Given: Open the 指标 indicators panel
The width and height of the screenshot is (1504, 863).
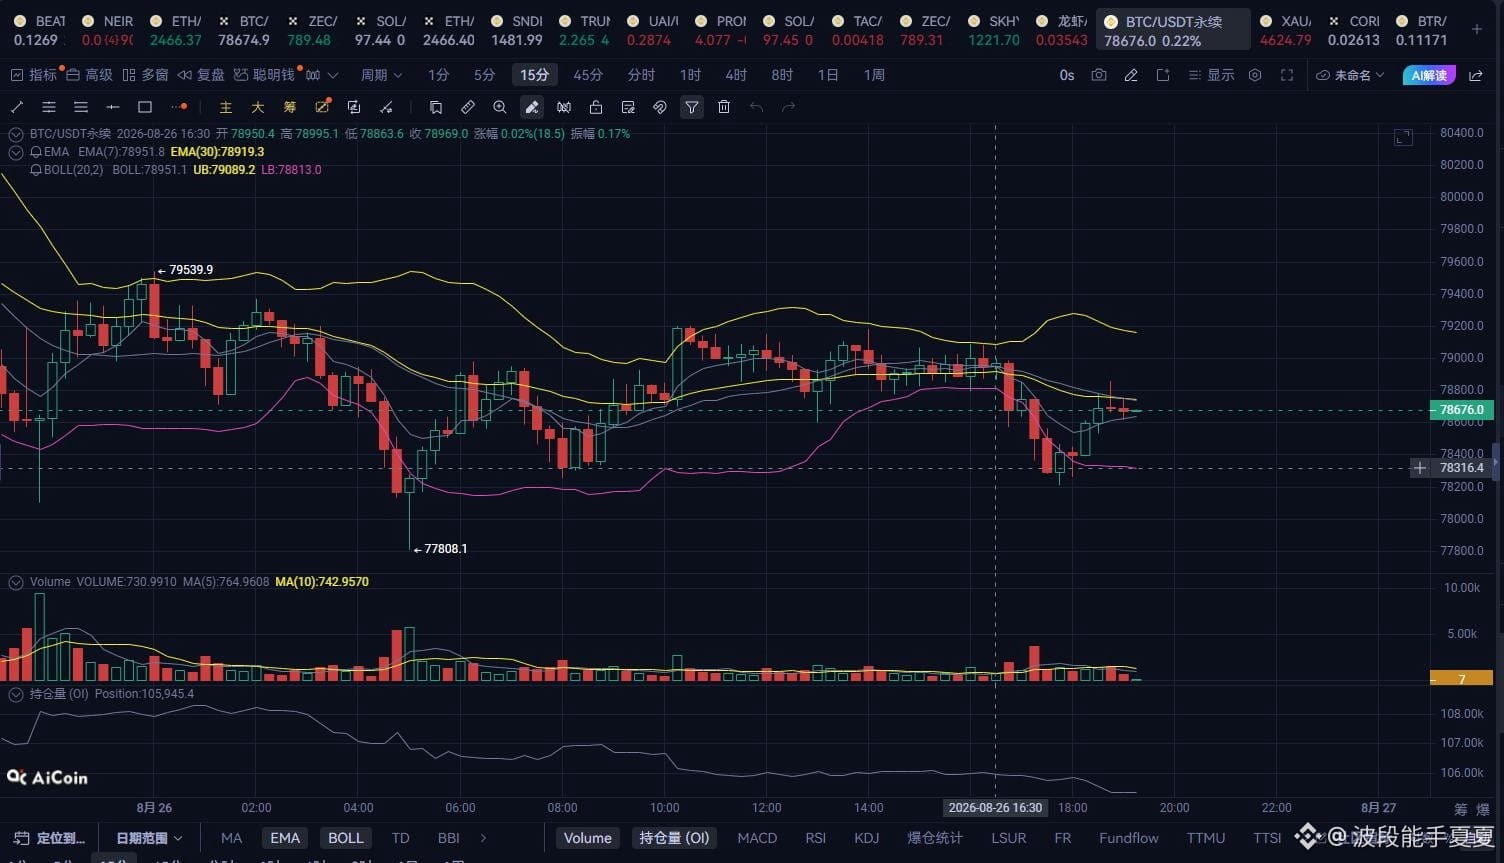Looking at the screenshot, I should pos(33,75).
